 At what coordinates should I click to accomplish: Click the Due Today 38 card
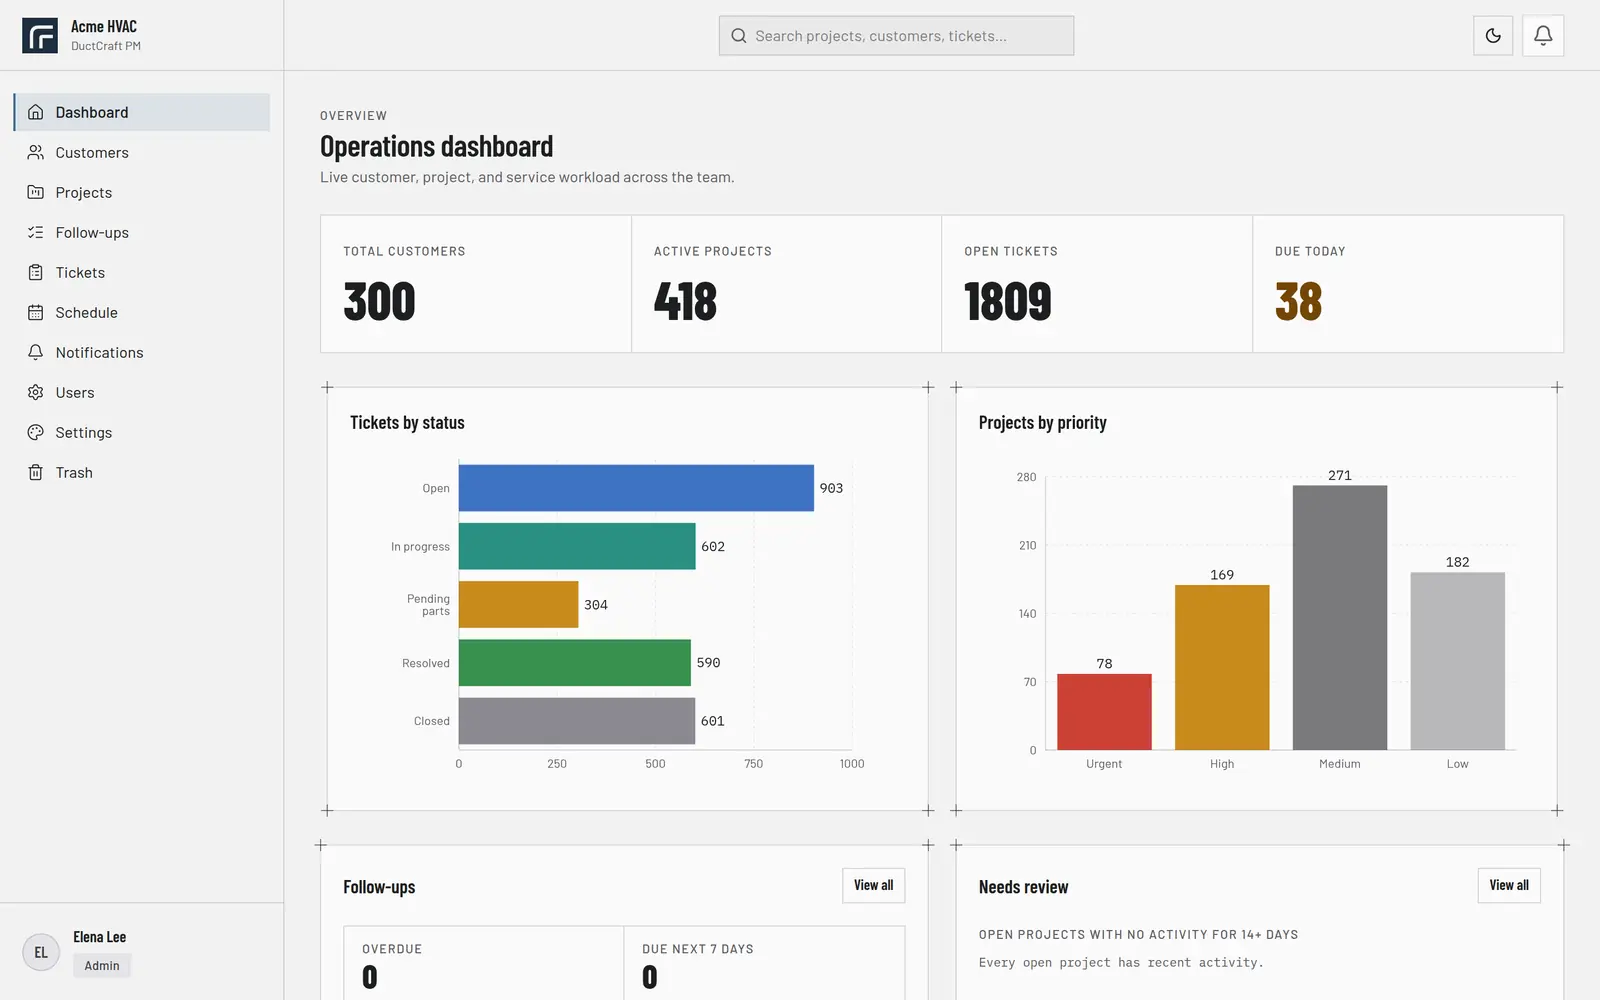coord(1408,284)
